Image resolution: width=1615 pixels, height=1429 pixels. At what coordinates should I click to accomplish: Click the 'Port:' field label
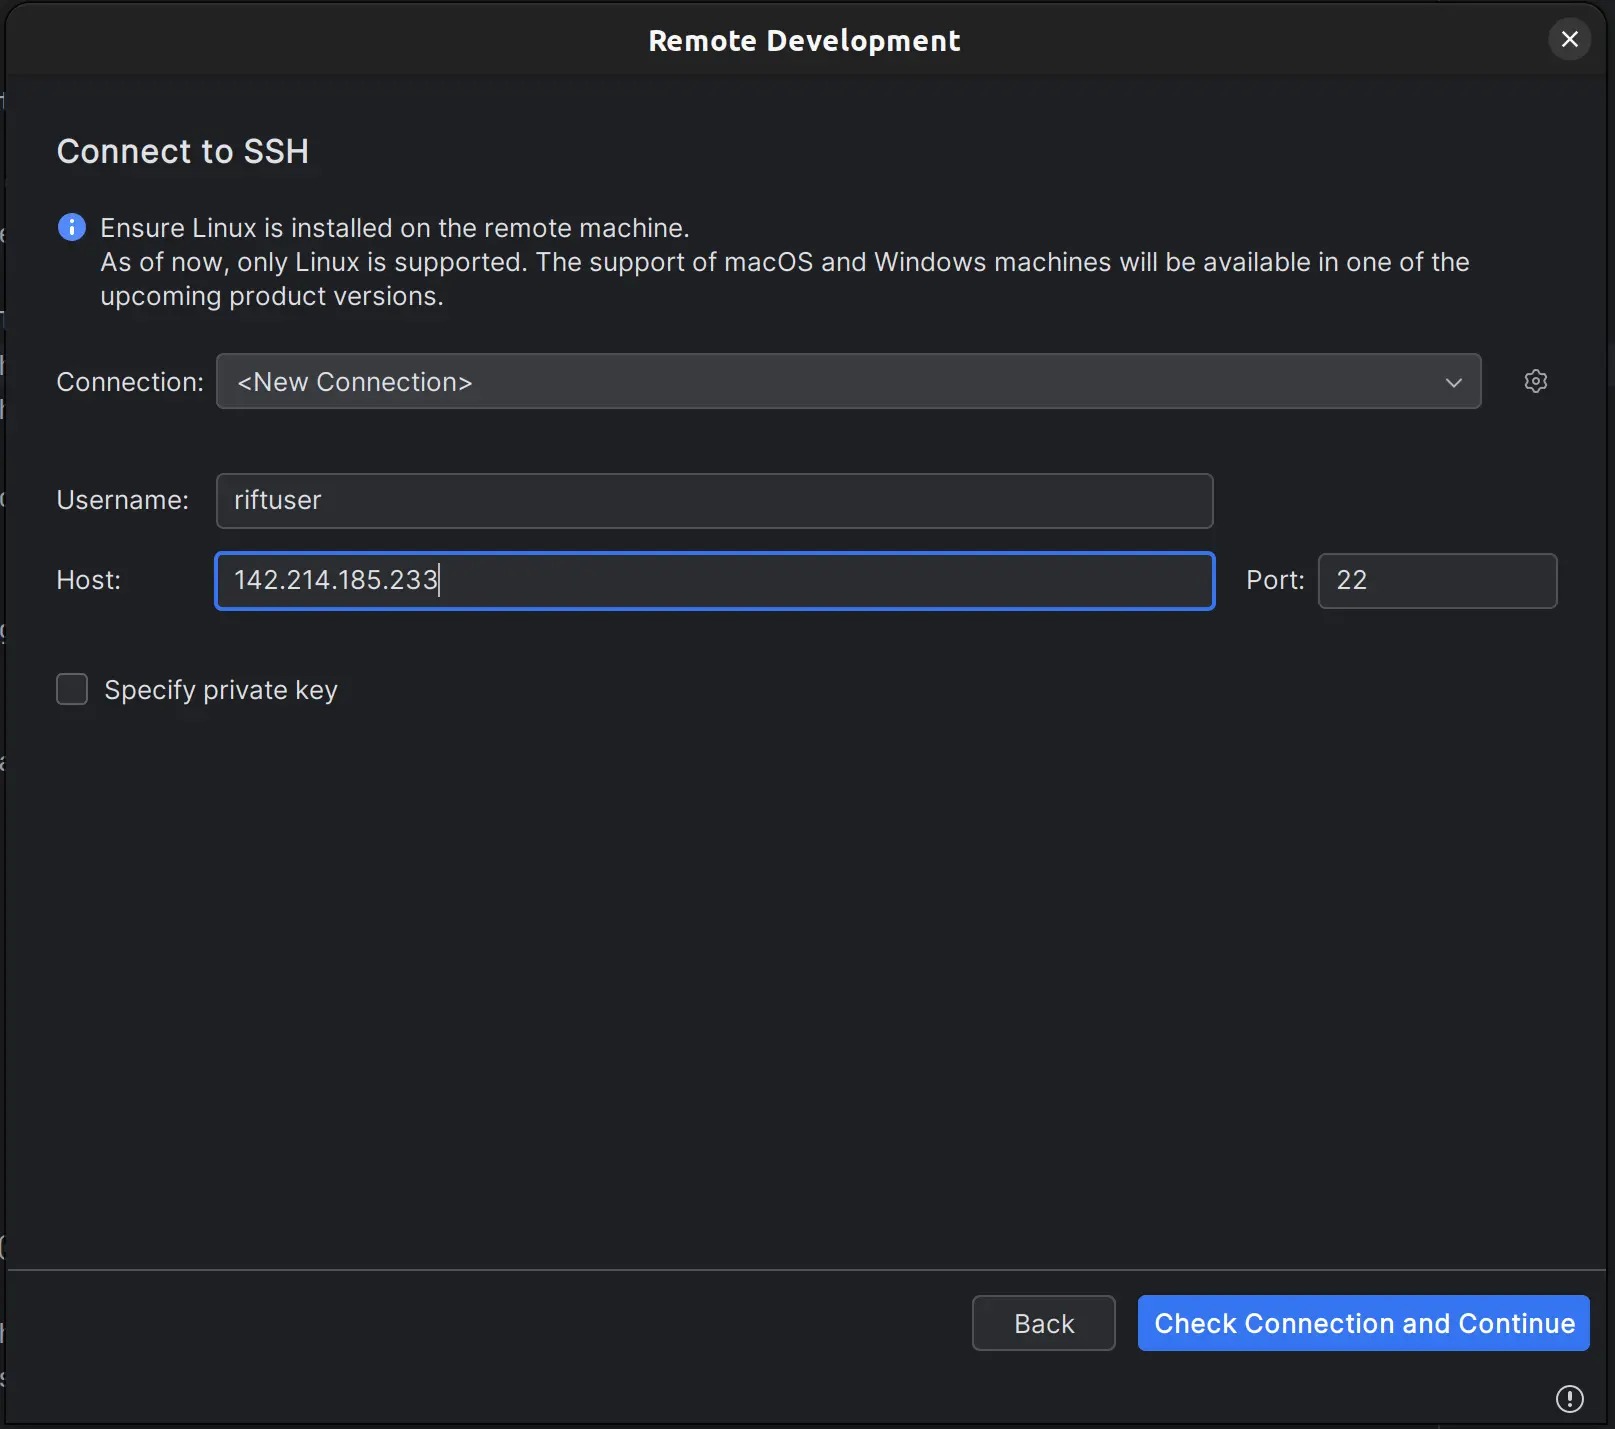1275,580
